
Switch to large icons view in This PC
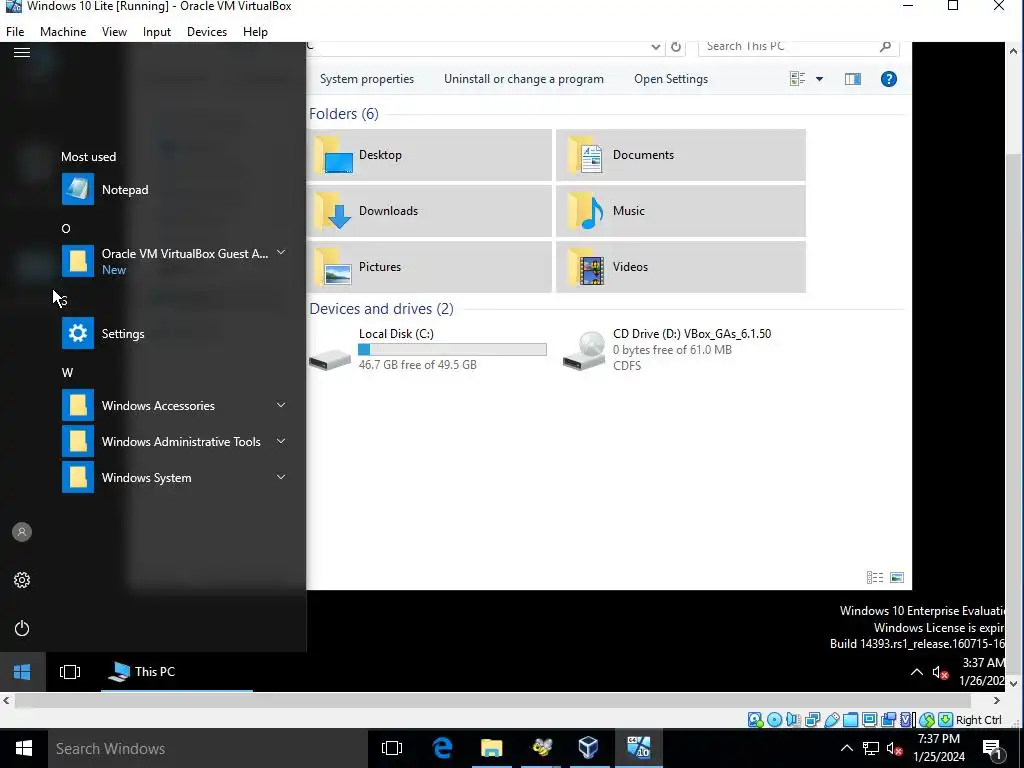(x=897, y=577)
